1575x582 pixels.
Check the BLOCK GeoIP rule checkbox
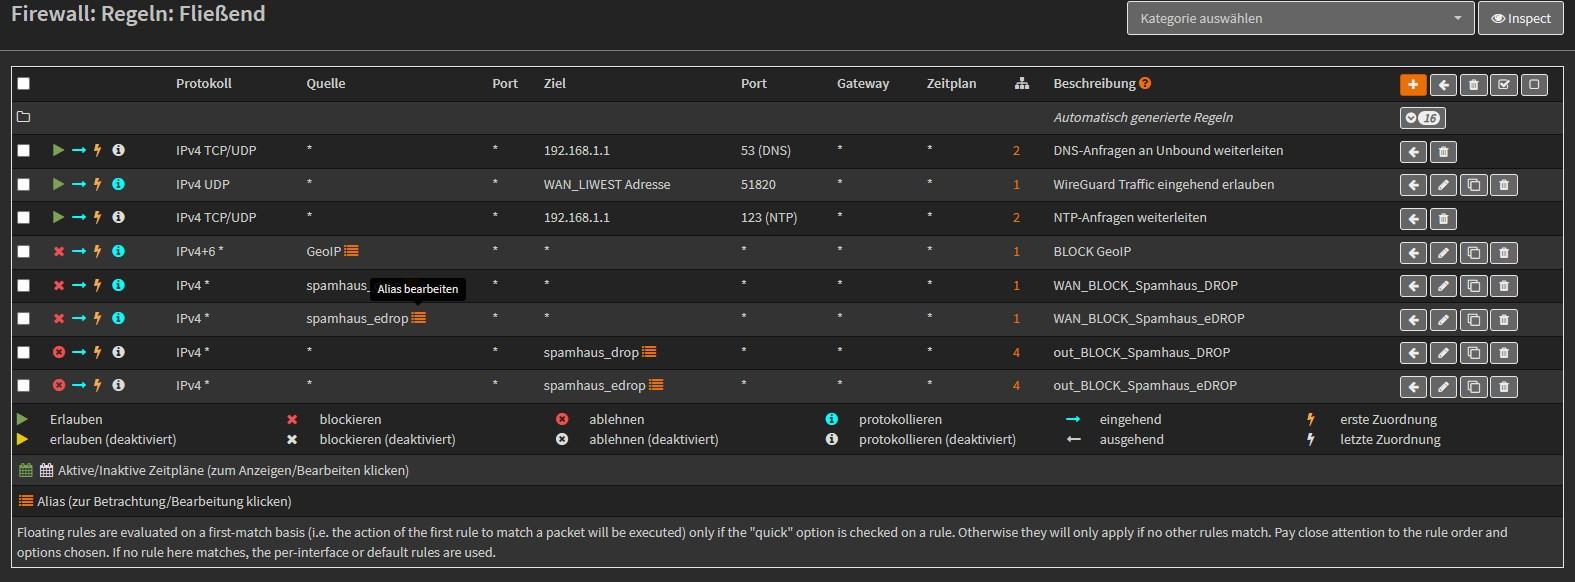pos(24,252)
